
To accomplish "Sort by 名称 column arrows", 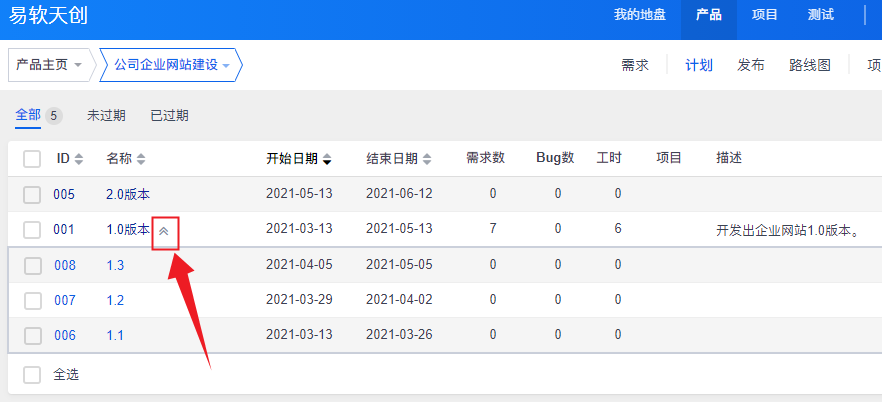I will pyautogui.click(x=141, y=159).
